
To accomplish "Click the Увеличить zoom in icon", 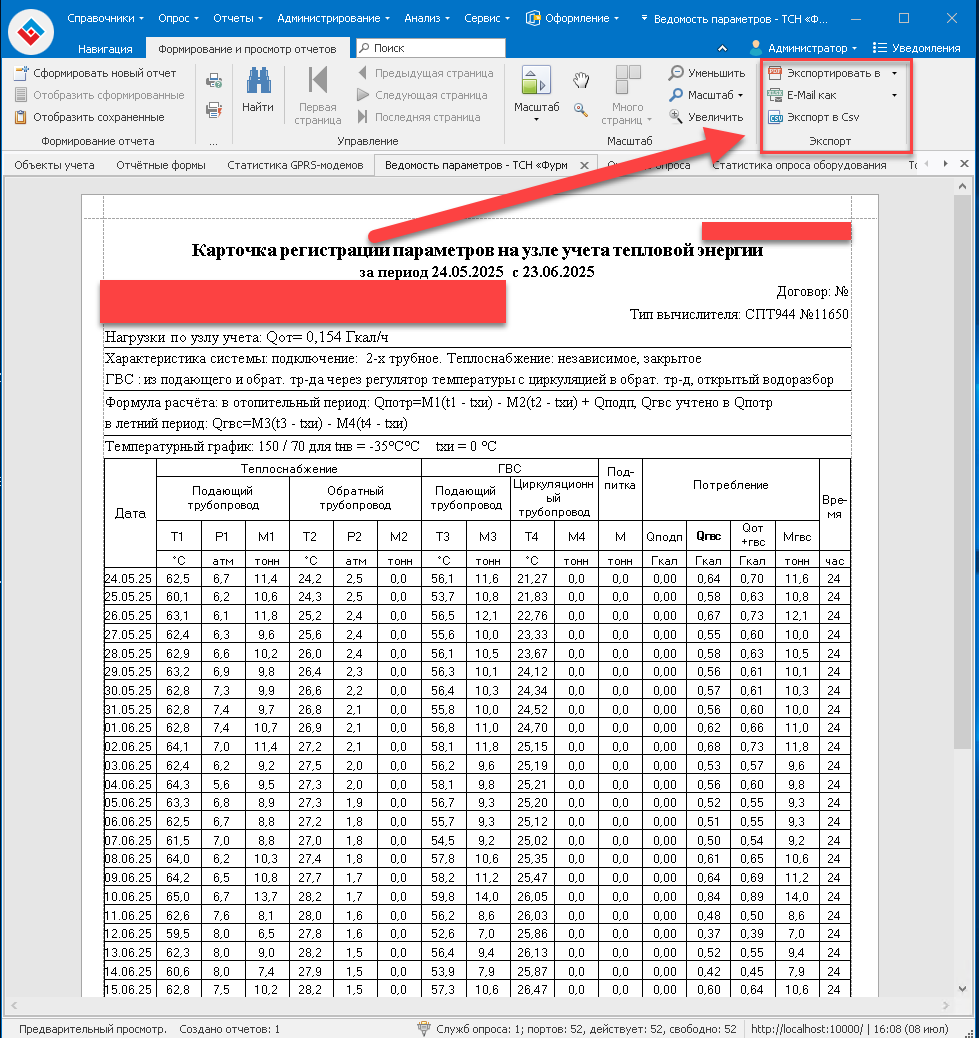I will pyautogui.click(x=676, y=117).
